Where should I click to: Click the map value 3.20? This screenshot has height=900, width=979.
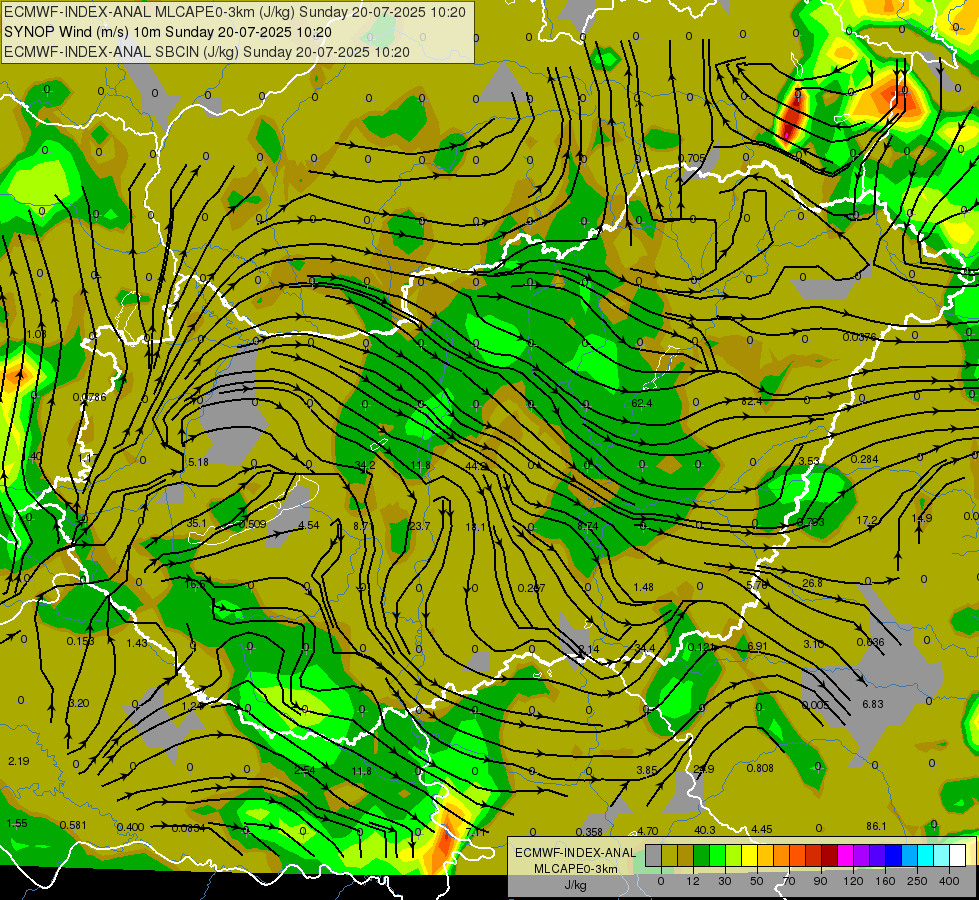point(79,703)
